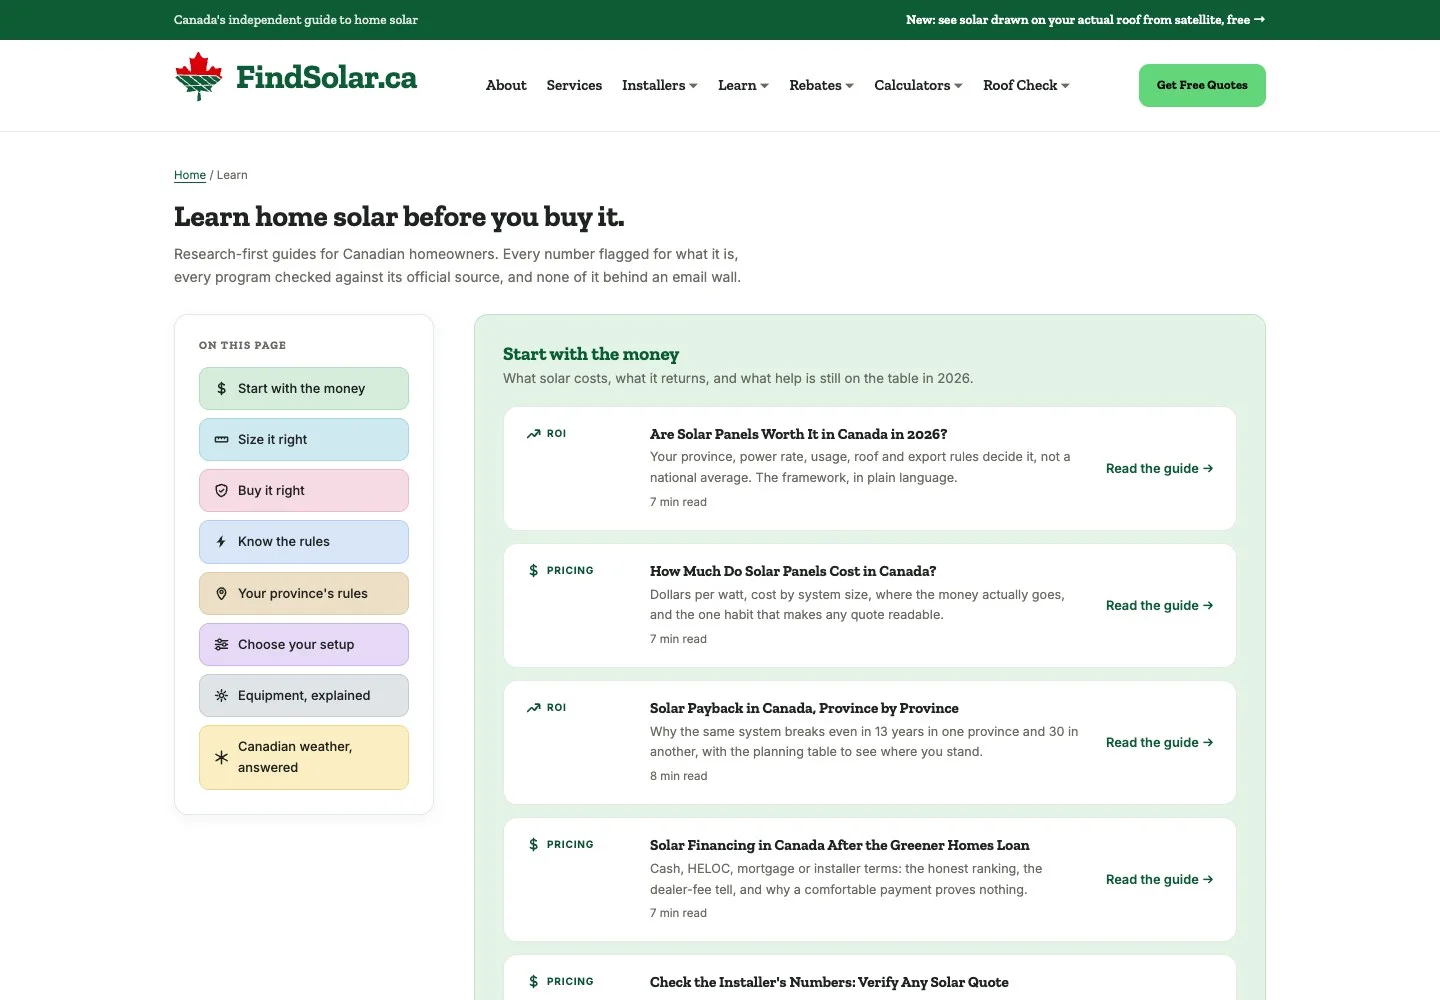
Task: Click the FindSolar.ca wordmark text
Action: pos(326,77)
